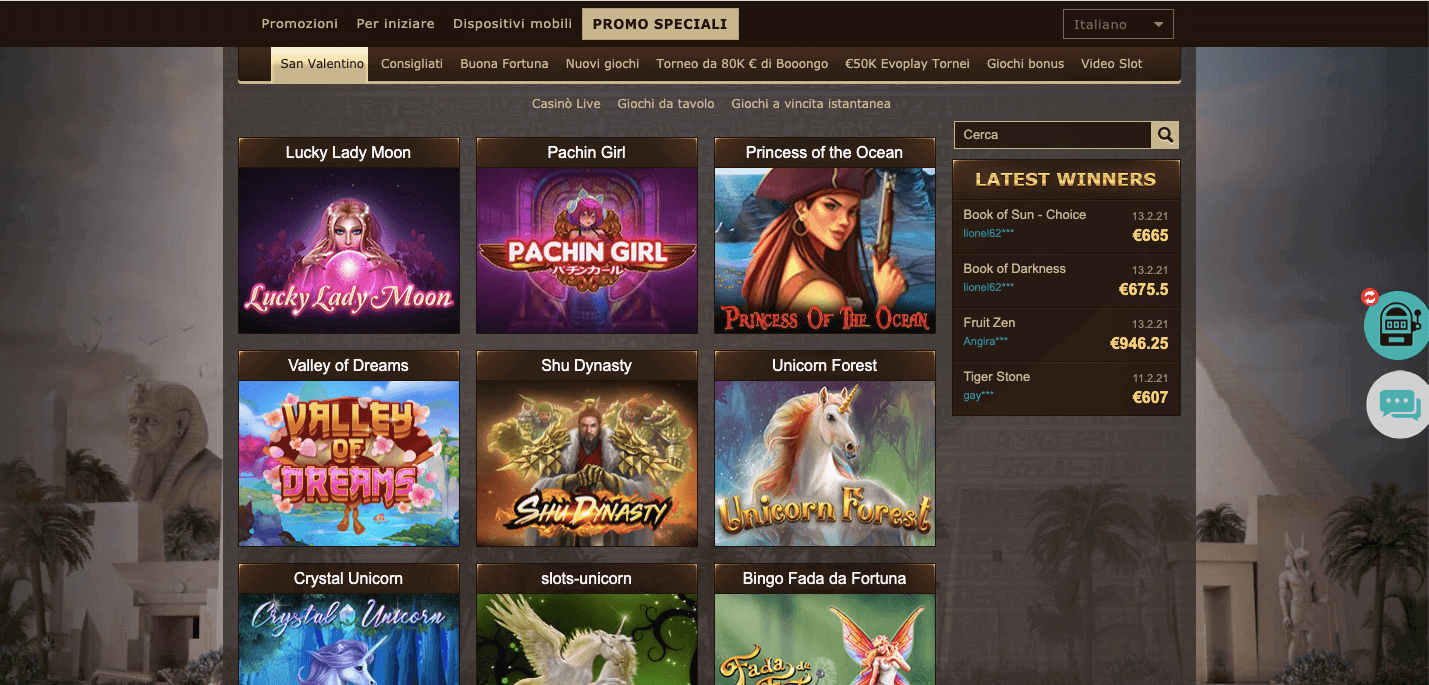Select the Nuovi giochi tab
Image resolution: width=1429 pixels, height=685 pixels.
click(x=602, y=63)
